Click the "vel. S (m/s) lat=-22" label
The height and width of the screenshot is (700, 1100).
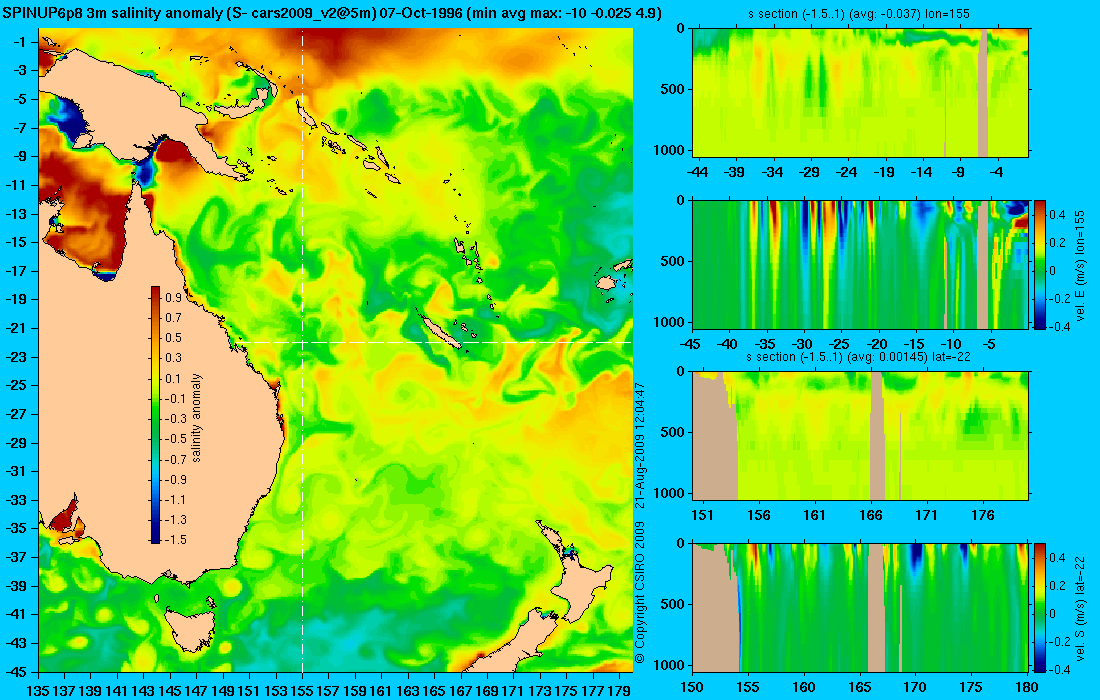point(1080,607)
